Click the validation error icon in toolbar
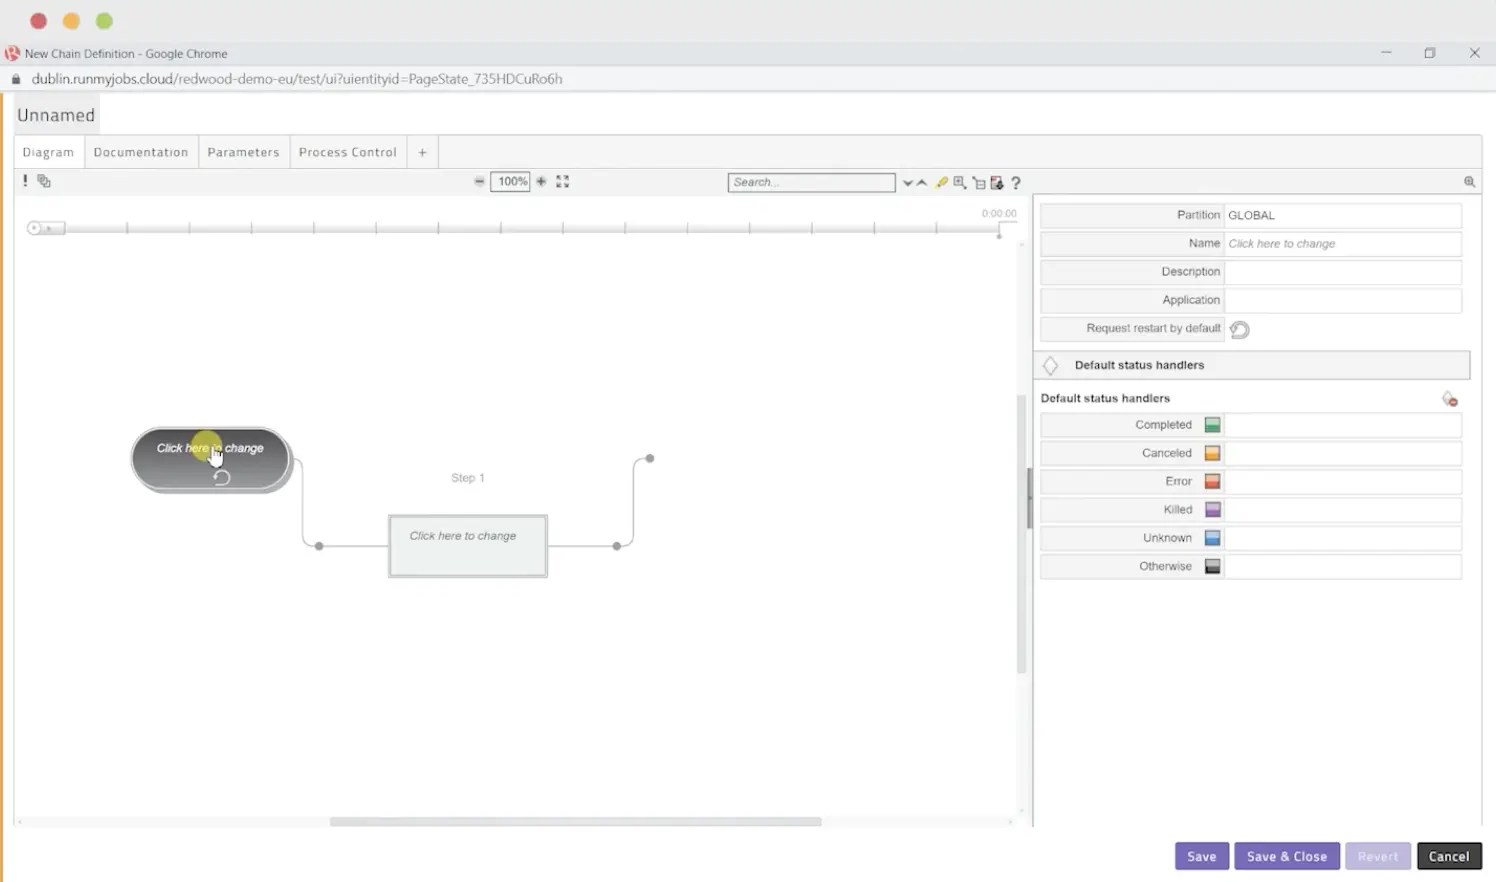The height and width of the screenshot is (882, 1496). point(25,181)
